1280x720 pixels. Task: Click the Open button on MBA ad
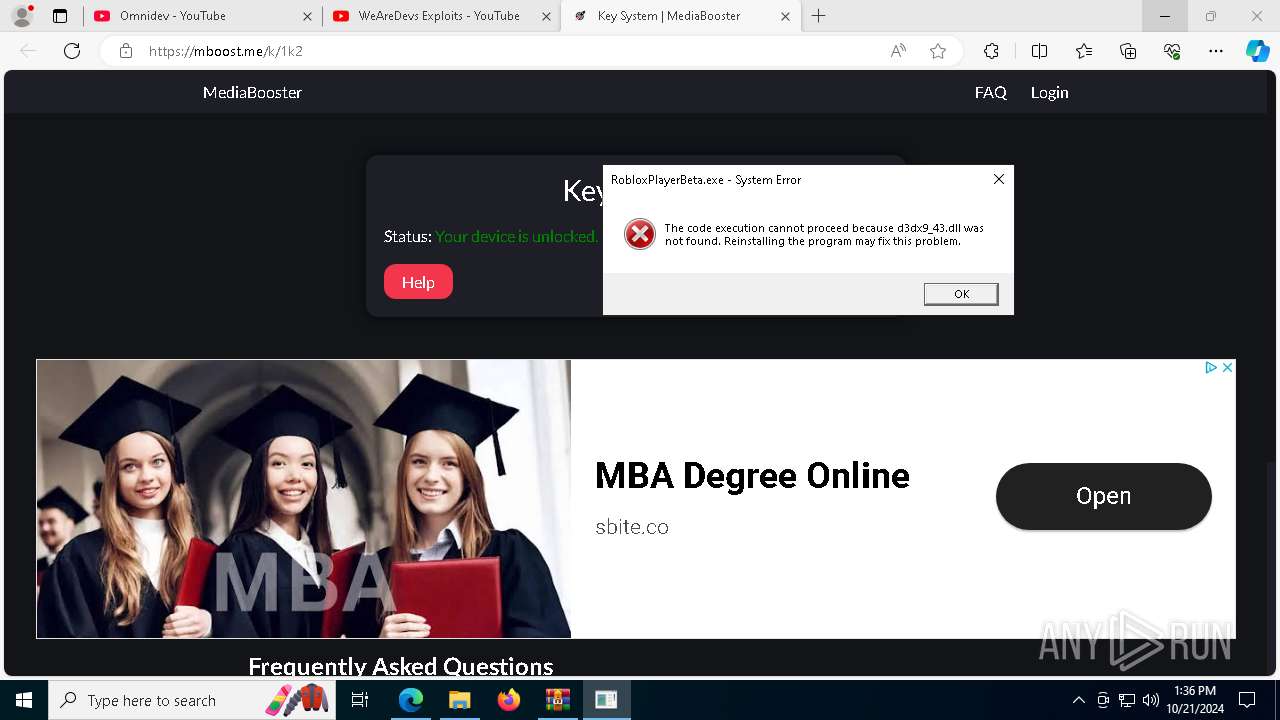click(x=1103, y=496)
